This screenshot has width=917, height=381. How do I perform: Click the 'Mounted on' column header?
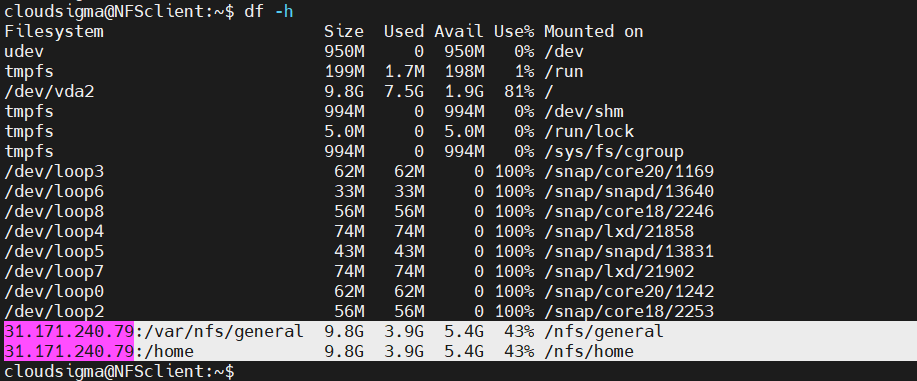(594, 31)
